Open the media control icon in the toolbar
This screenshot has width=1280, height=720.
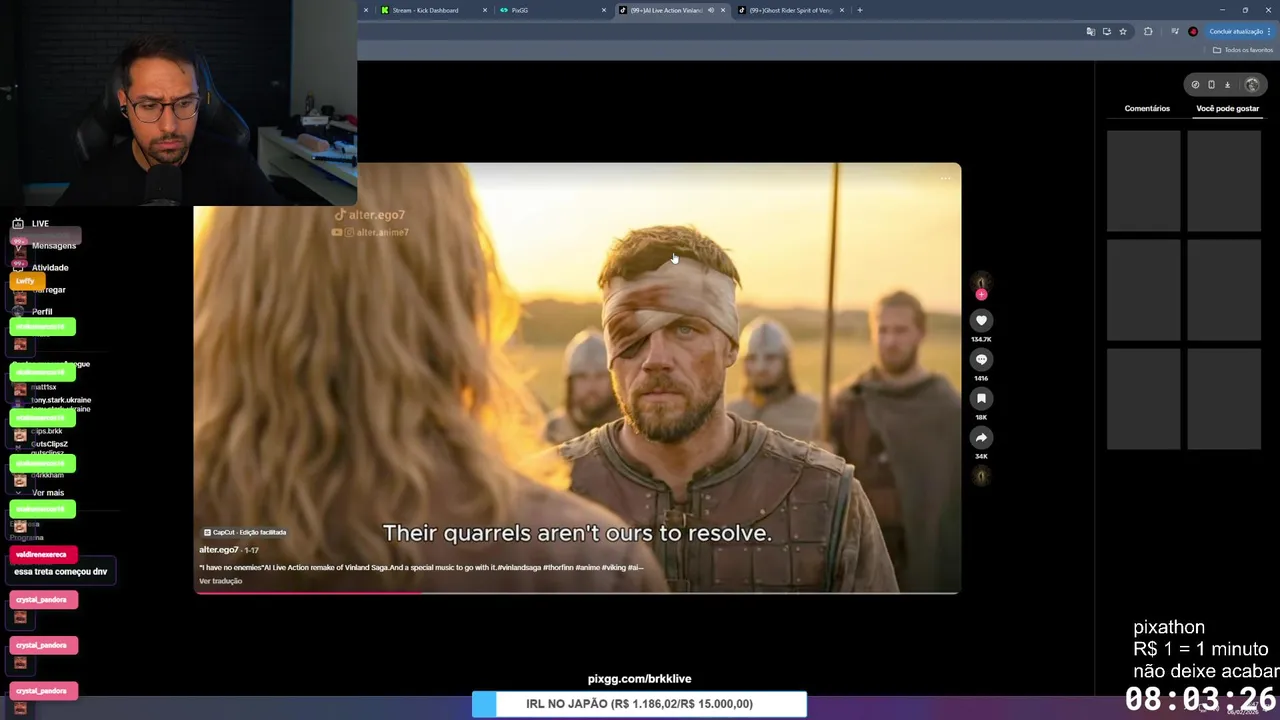click(x=1175, y=31)
